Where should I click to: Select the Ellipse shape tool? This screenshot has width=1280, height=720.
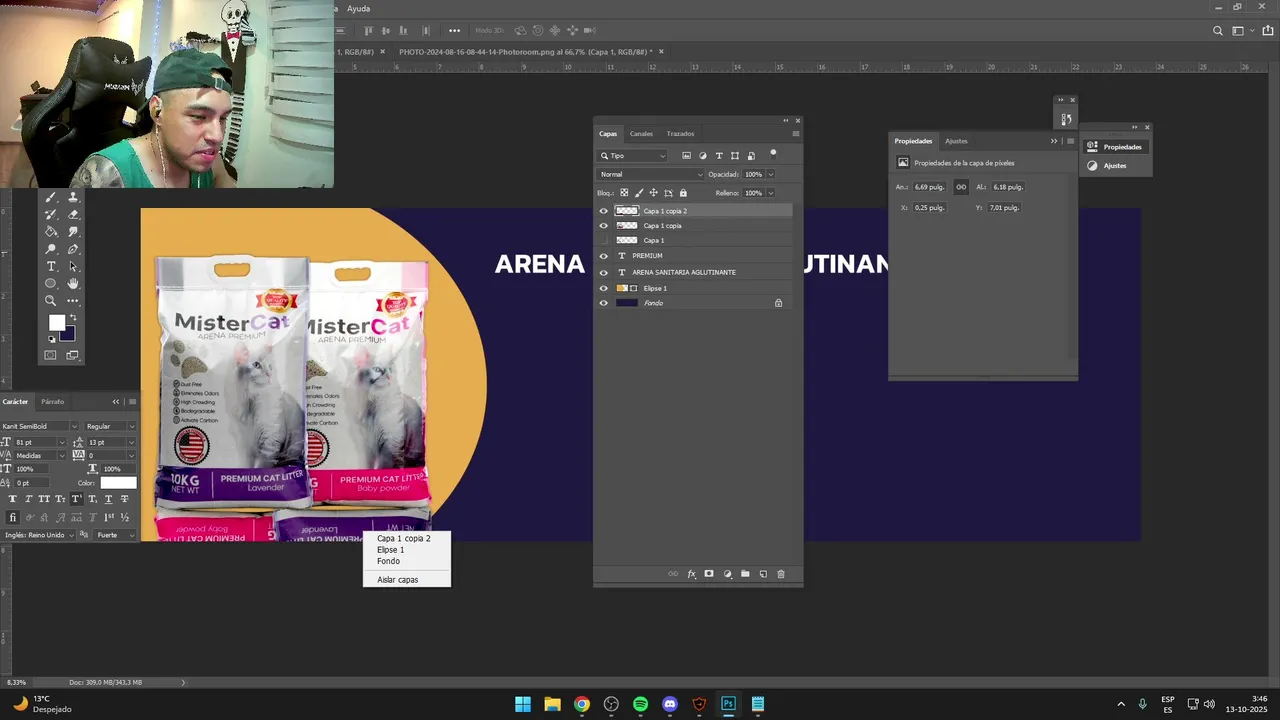pos(51,284)
